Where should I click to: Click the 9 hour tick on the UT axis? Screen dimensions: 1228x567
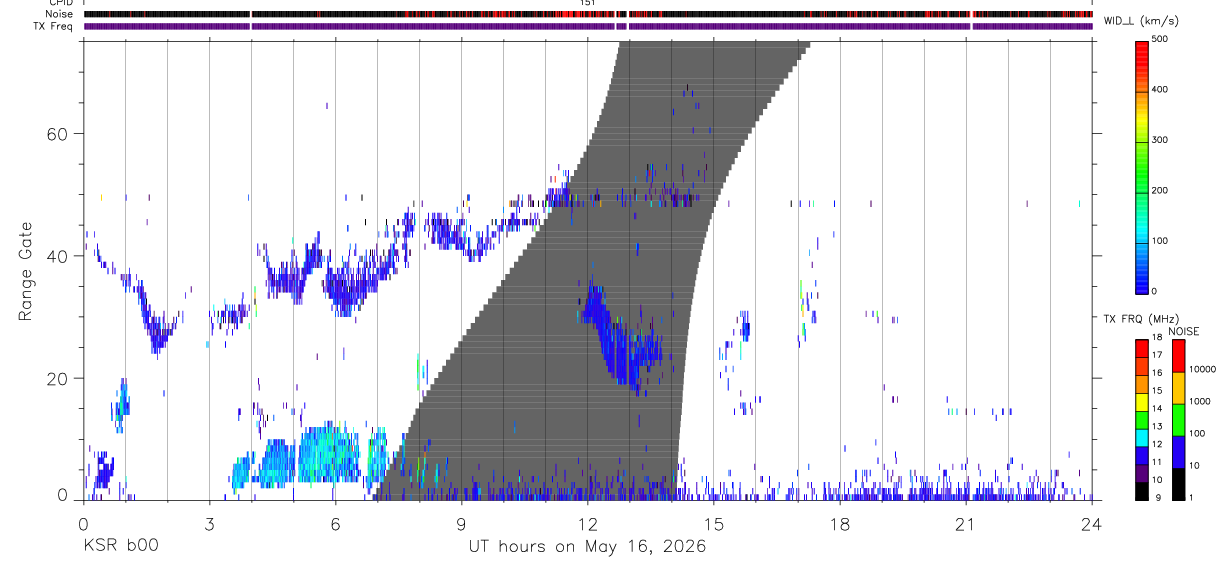461,524
